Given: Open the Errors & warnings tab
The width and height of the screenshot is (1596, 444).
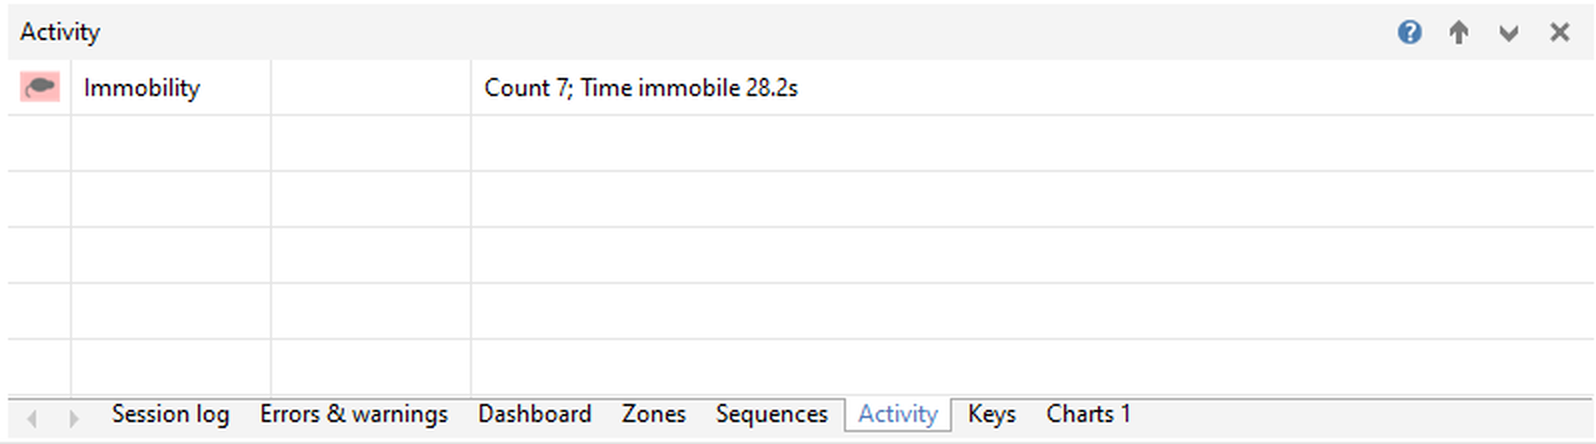Looking at the screenshot, I should (x=353, y=414).
